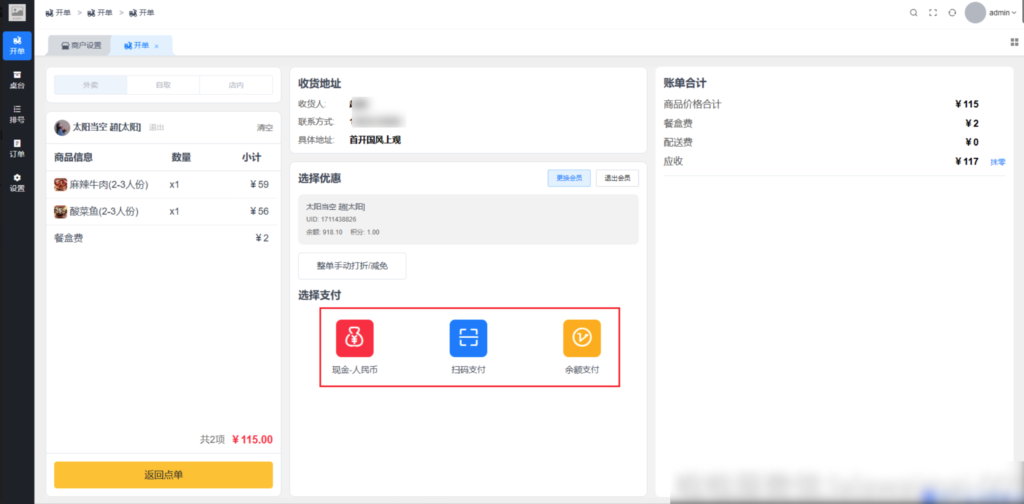Screen dimensions: 1024x504
Task: Switch order type to 自取
Action: pos(163,86)
